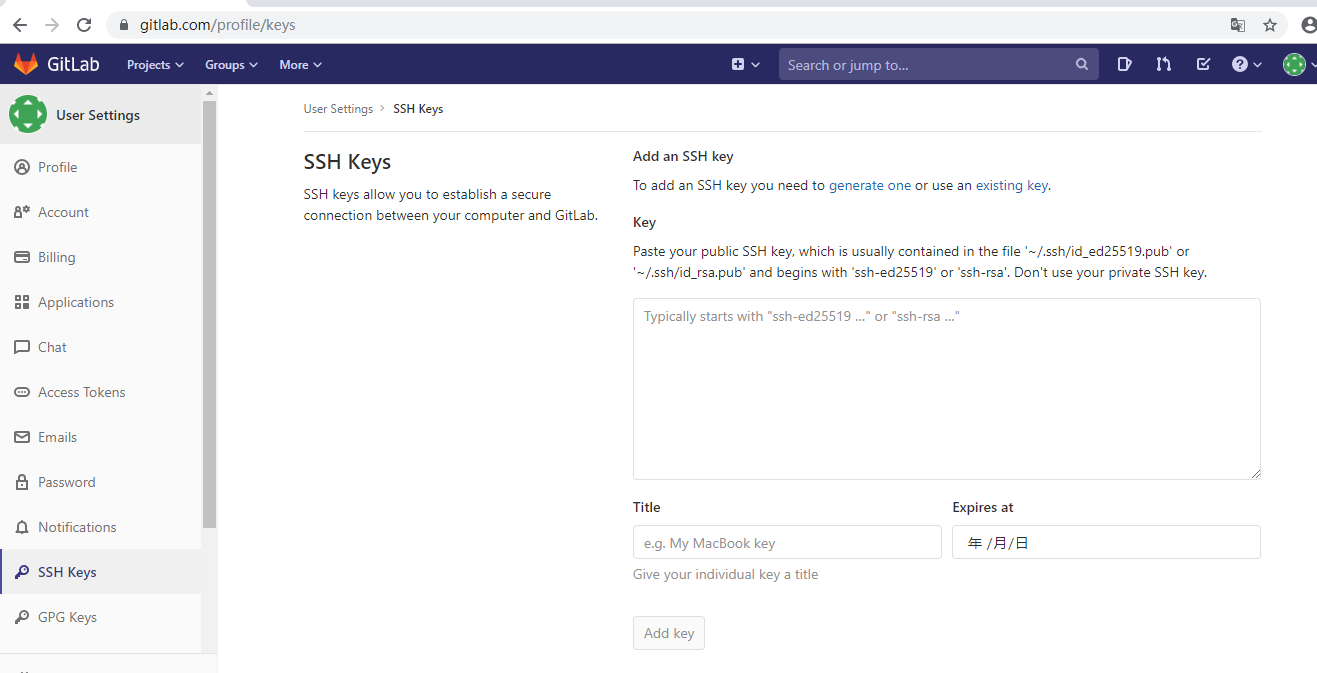Go to Billing settings
Screen dimensions: 1317x673
tap(101, 257)
